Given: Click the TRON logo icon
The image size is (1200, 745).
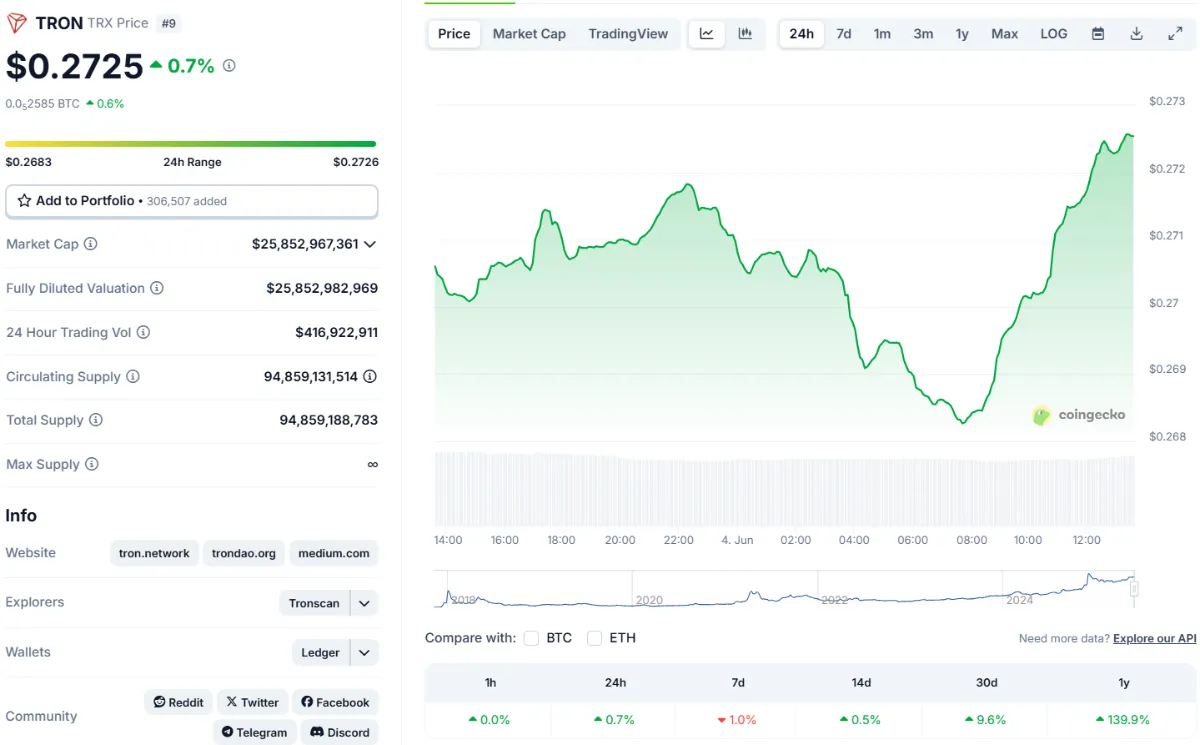Looking at the screenshot, I should 17,23.
